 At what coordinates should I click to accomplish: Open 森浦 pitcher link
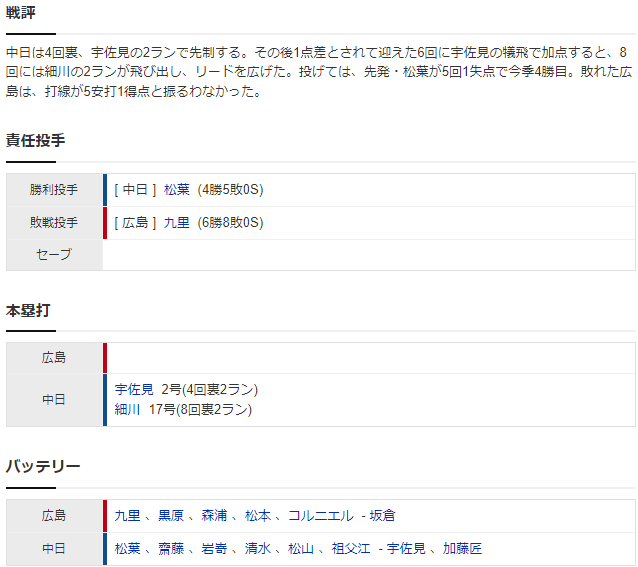click(214, 515)
